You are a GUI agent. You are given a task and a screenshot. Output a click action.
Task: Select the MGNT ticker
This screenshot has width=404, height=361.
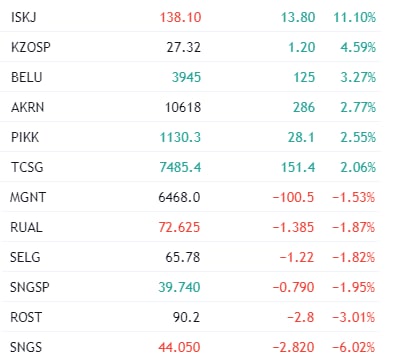(28, 197)
